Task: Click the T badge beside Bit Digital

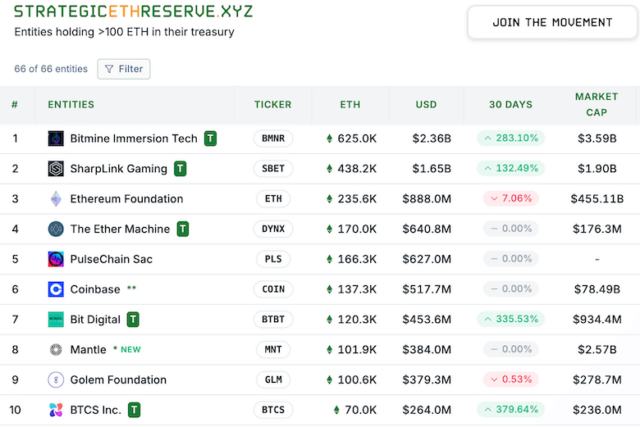Action: tap(133, 320)
